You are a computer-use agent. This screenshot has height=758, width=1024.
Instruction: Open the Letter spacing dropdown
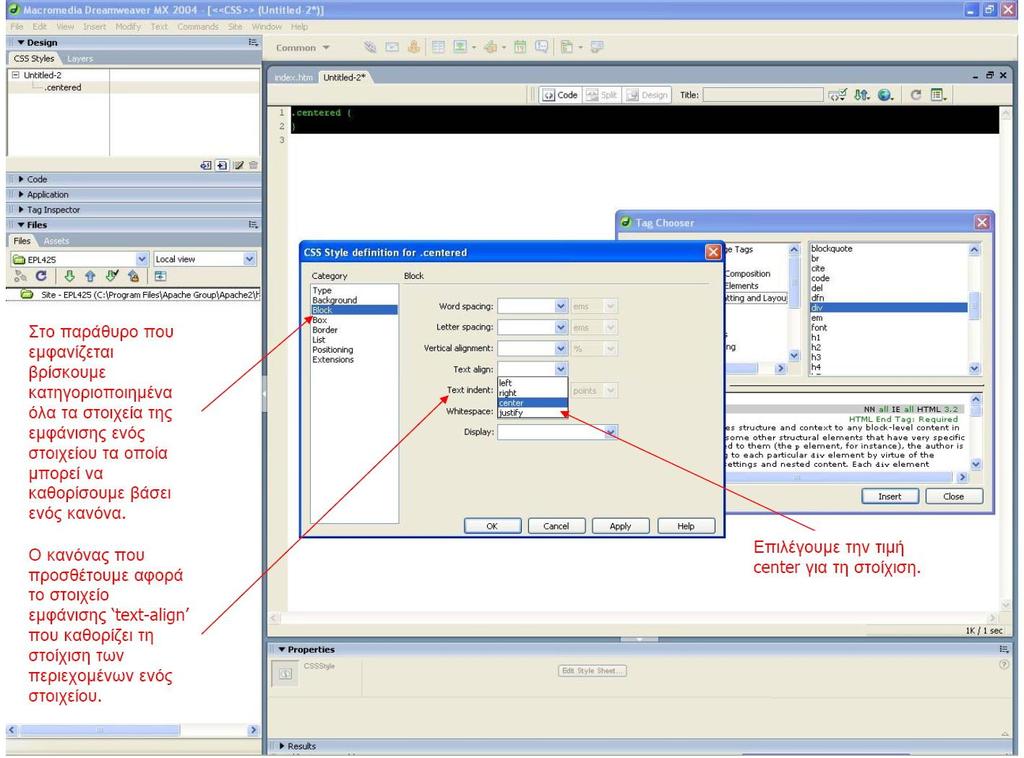click(560, 327)
